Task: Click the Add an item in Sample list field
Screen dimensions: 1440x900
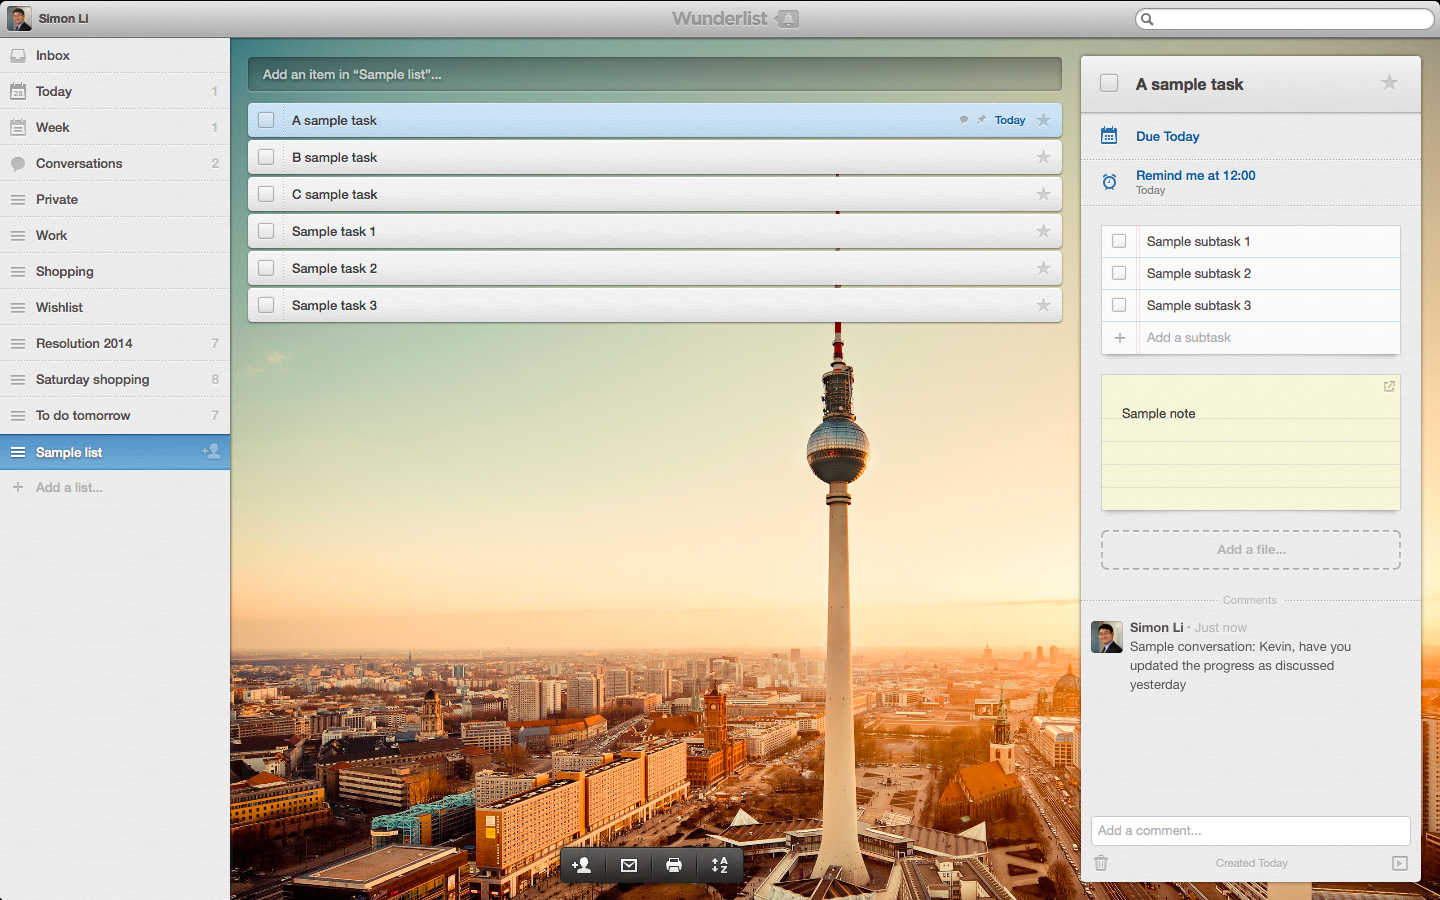Action: [x=655, y=74]
